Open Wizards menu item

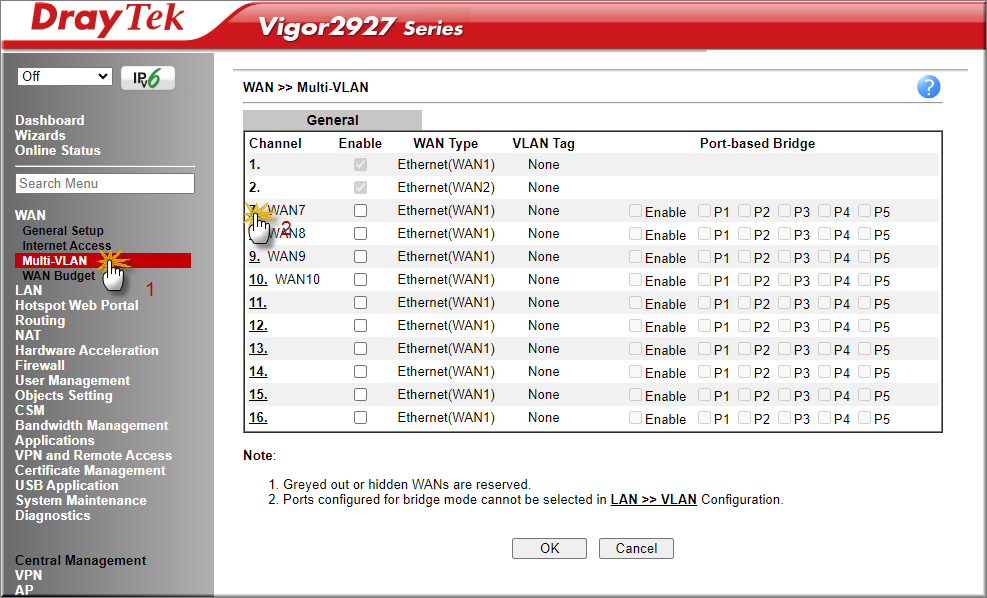tap(40, 135)
